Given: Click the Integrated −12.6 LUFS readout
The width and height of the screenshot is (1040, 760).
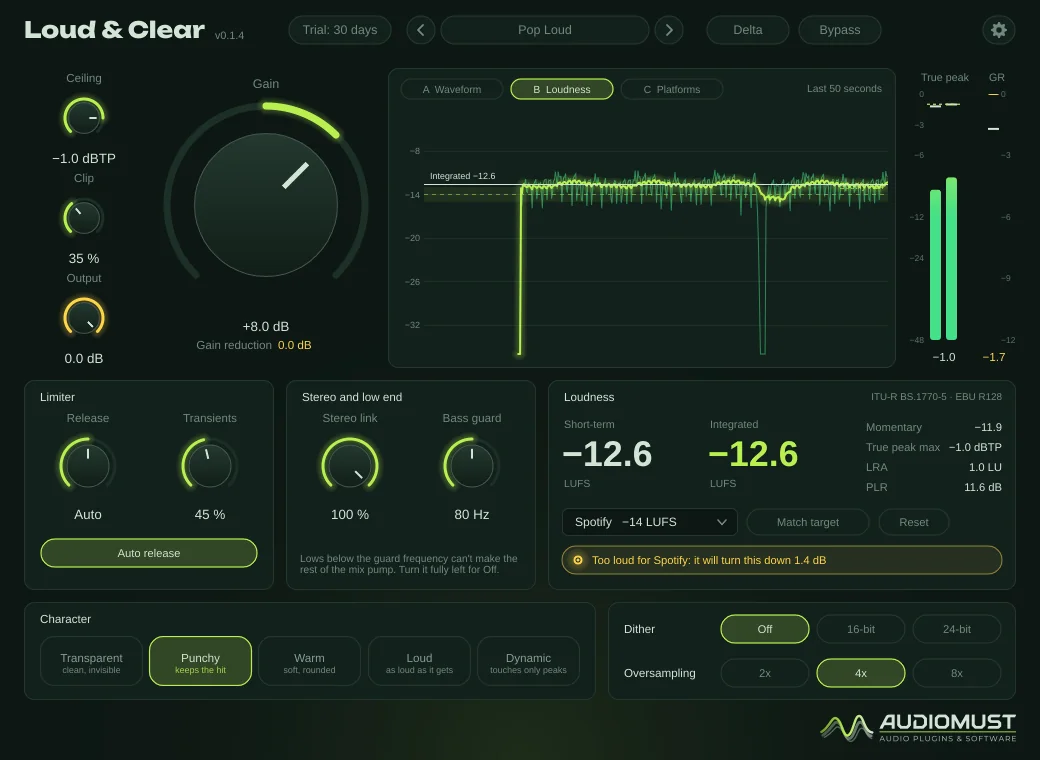Looking at the screenshot, I should click(x=753, y=454).
